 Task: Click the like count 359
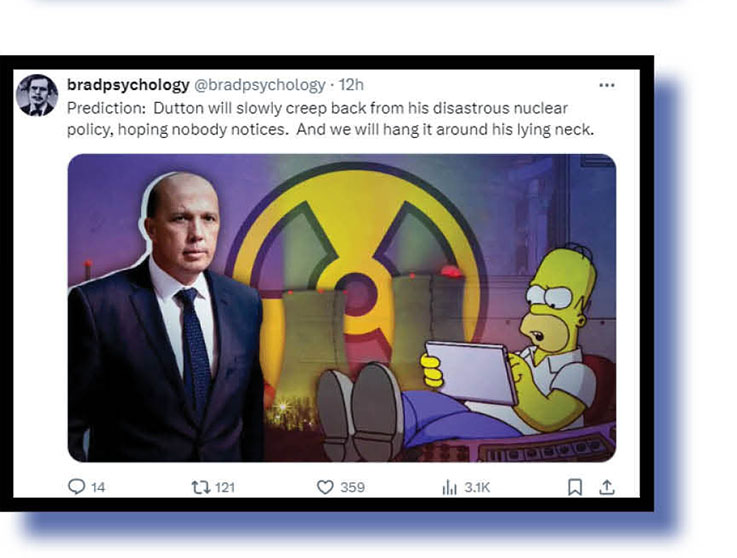click(x=353, y=487)
